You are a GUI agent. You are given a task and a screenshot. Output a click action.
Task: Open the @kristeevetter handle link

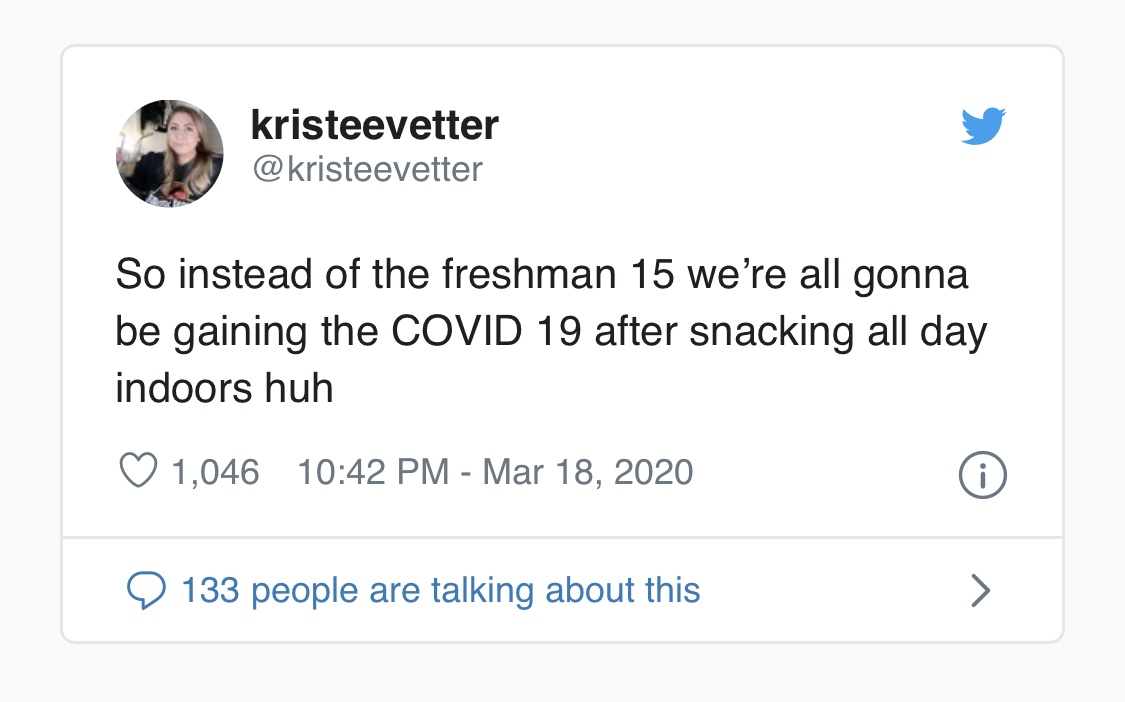click(366, 169)
